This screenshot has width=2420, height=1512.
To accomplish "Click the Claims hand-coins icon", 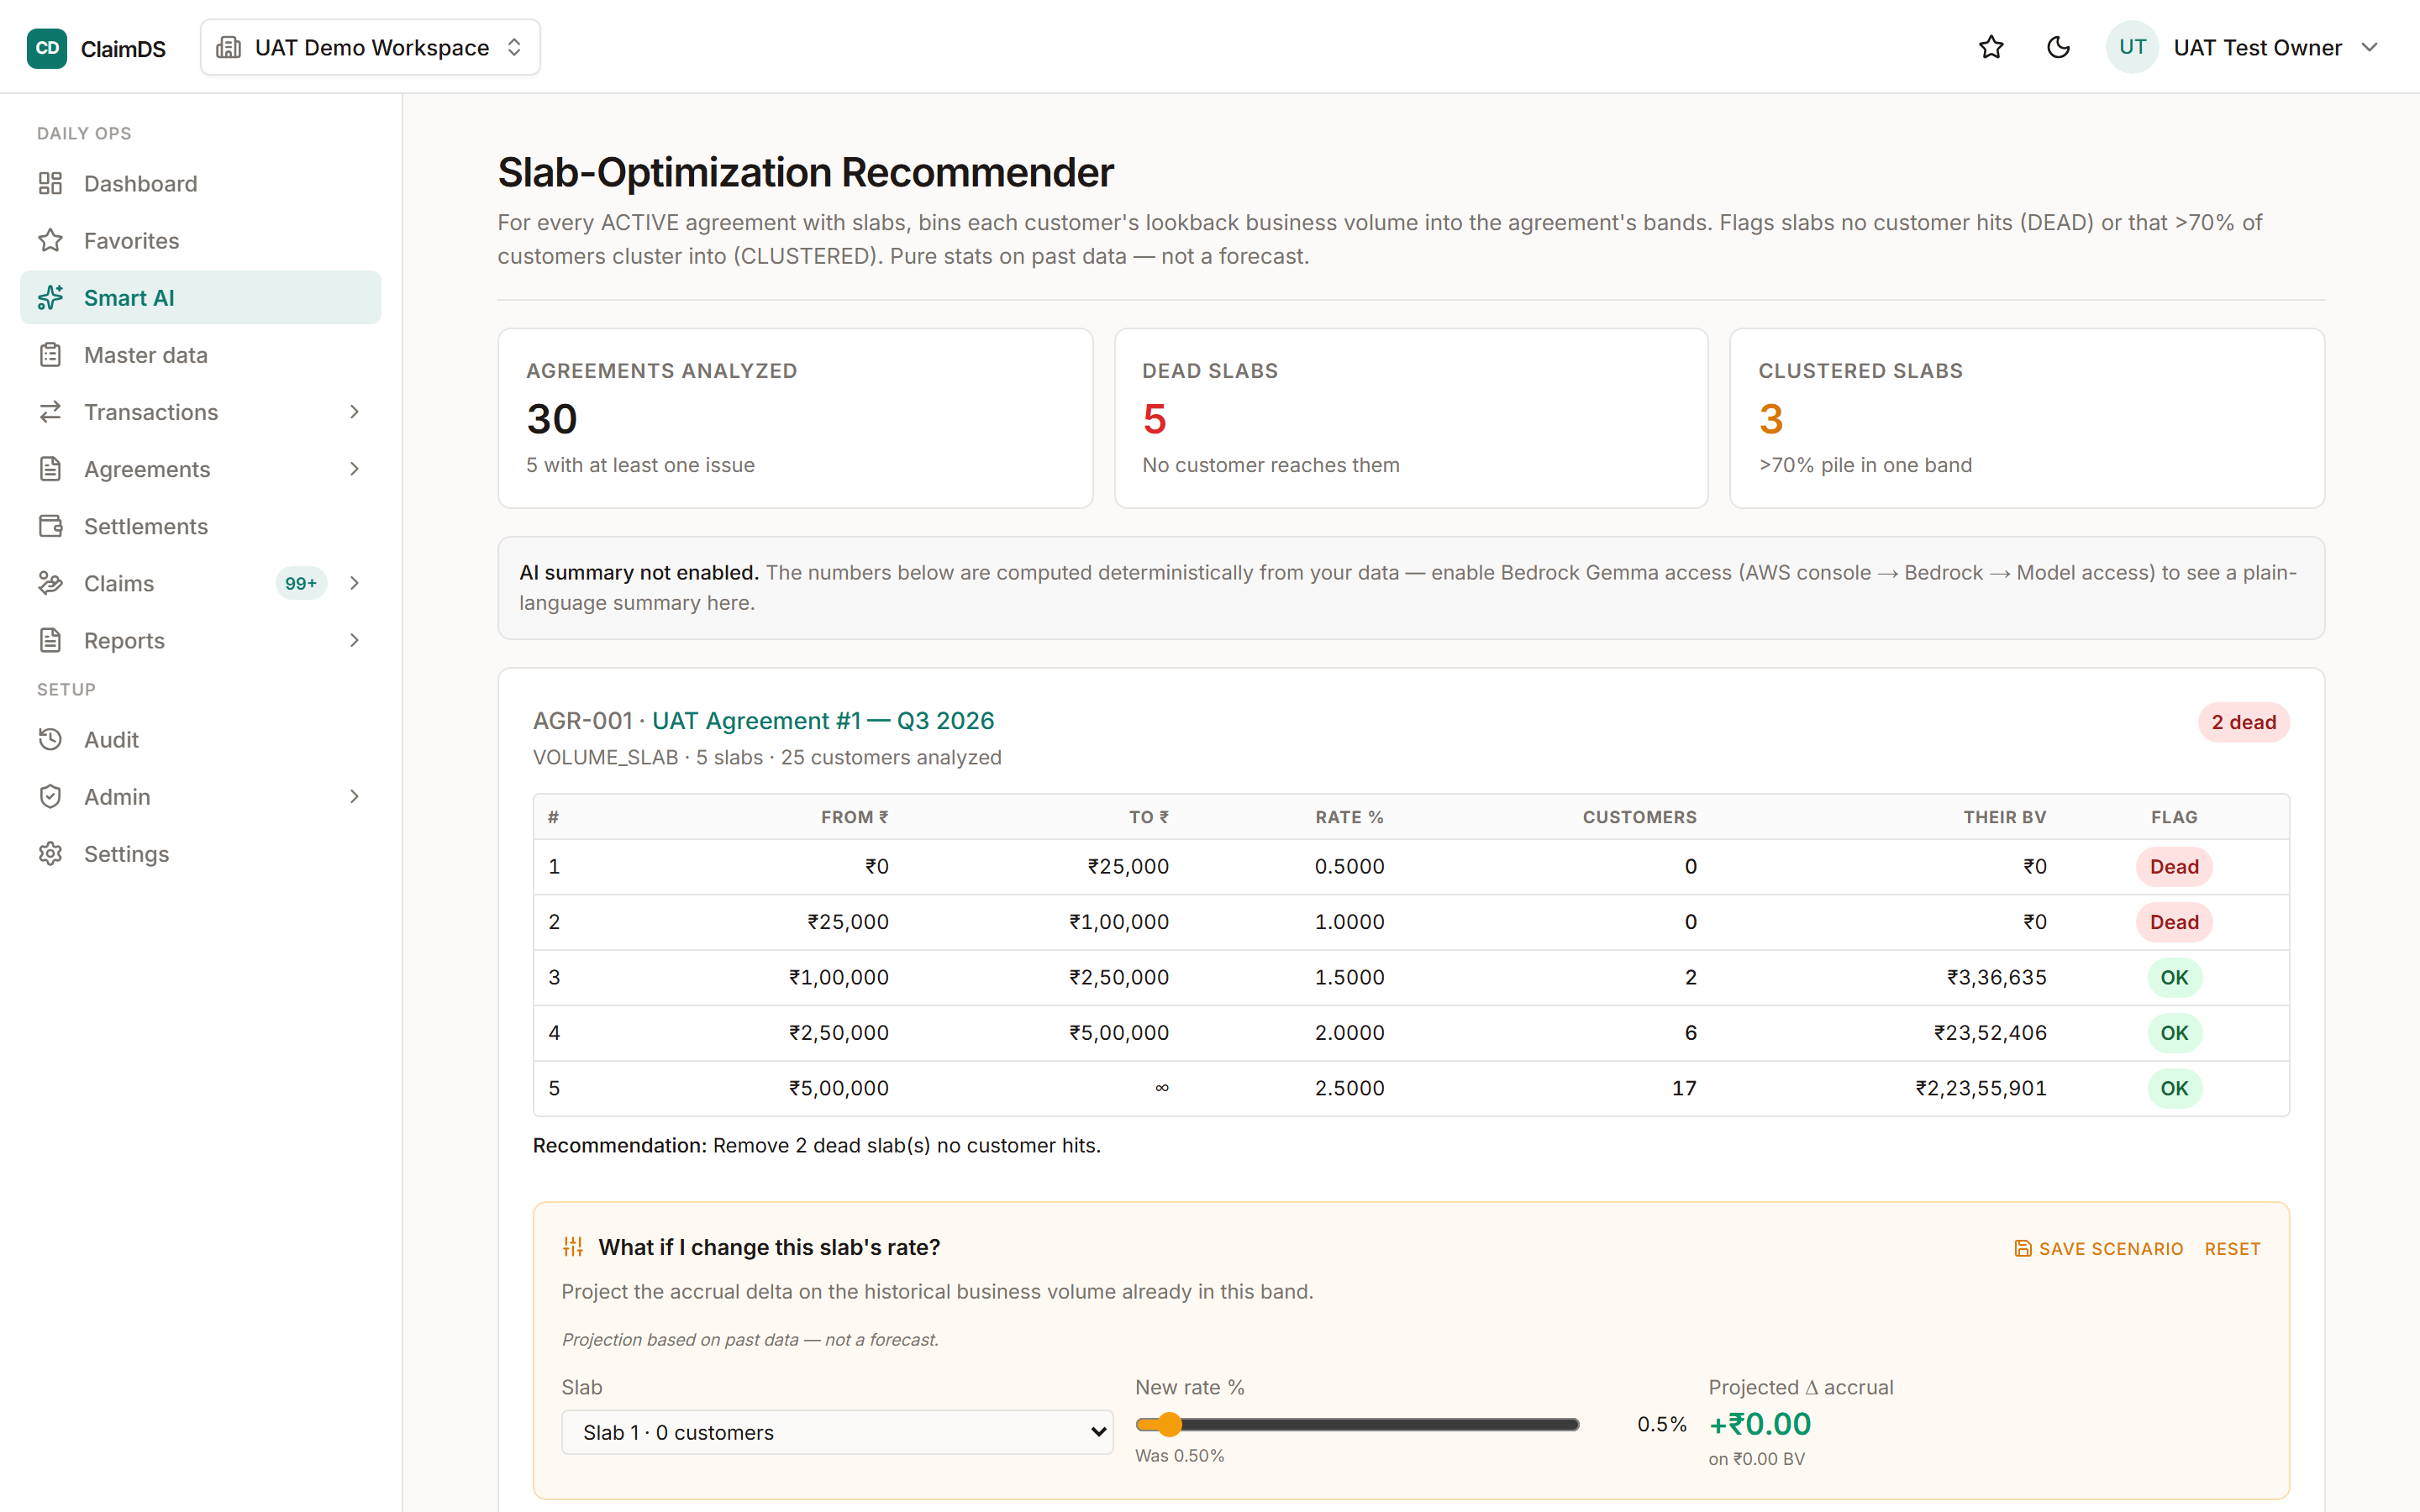I will [50, 583].
